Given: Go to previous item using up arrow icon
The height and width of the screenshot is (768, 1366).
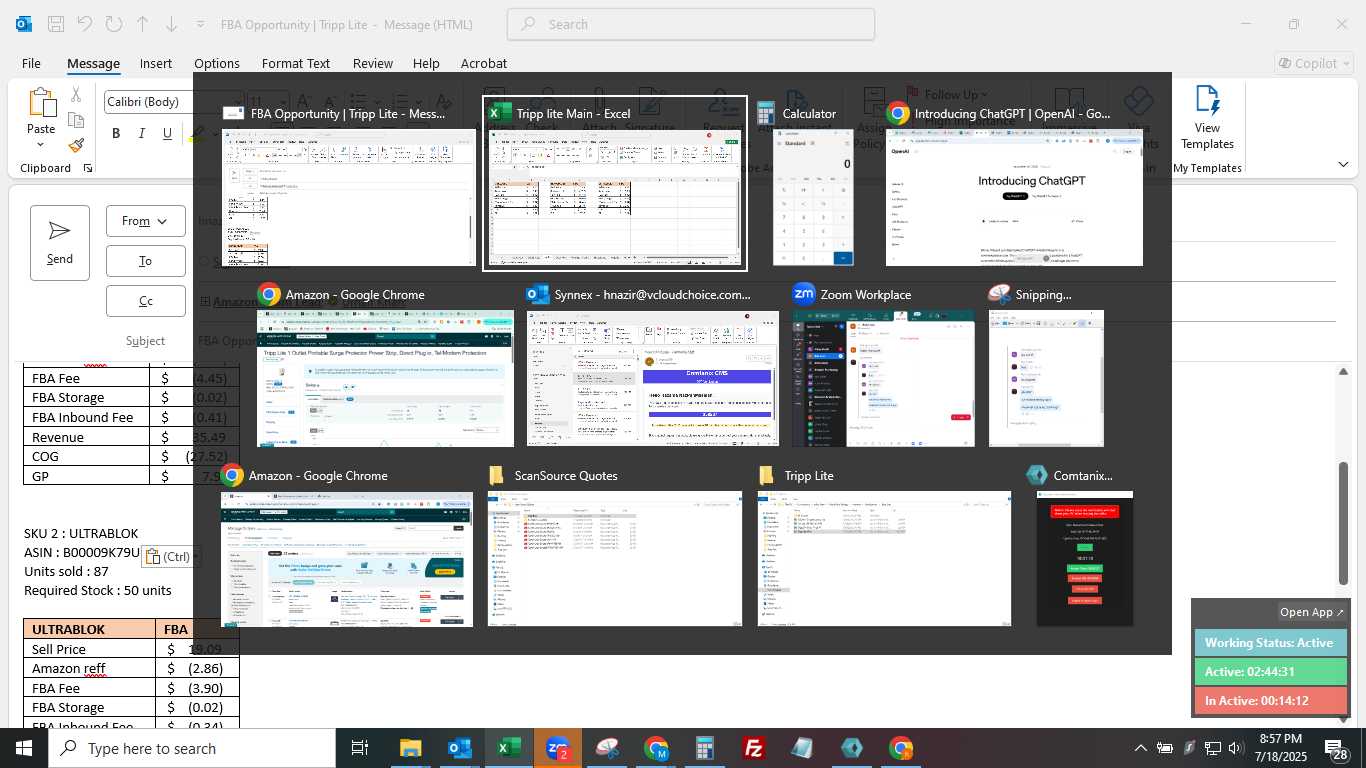Looking at the screenshot, I should click(142, 24).
